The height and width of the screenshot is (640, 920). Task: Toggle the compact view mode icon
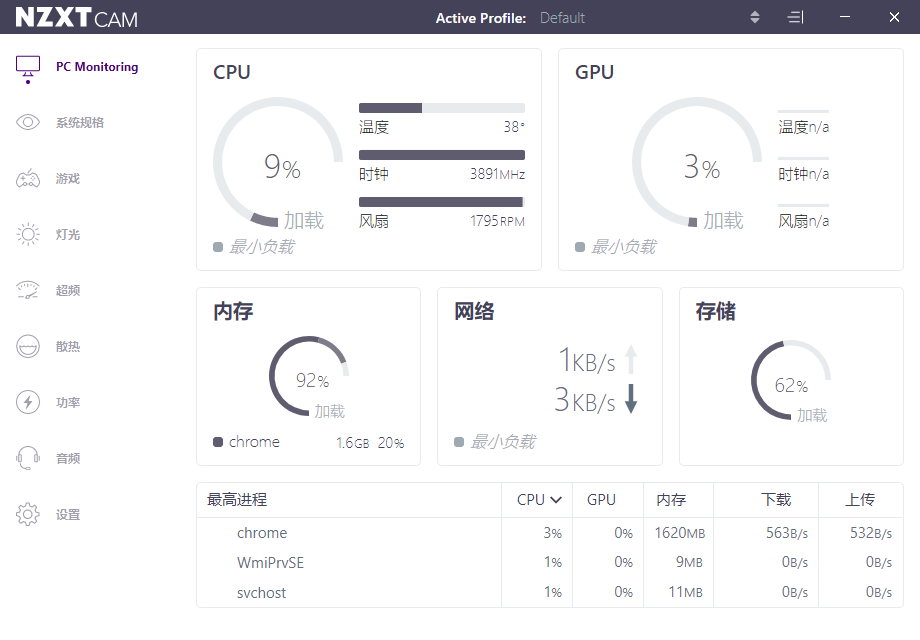pos(795,18)
